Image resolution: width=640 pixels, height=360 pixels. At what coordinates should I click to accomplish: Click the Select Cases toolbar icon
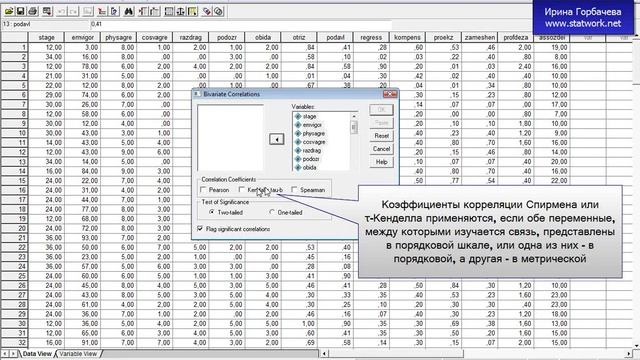[x=193, y=11]
